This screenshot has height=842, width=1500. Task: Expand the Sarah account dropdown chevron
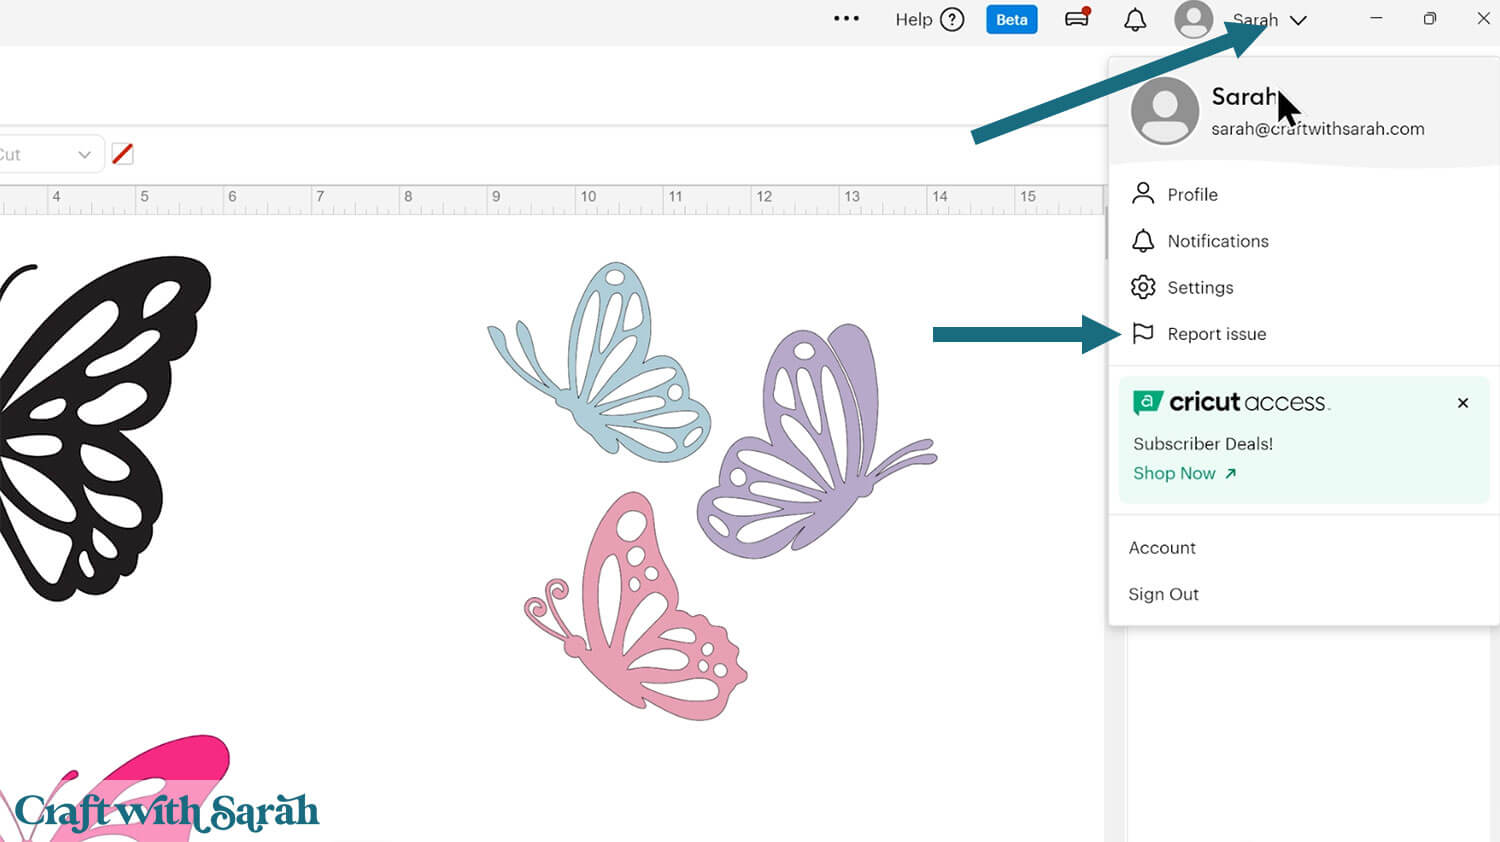tap(1298, 20)
